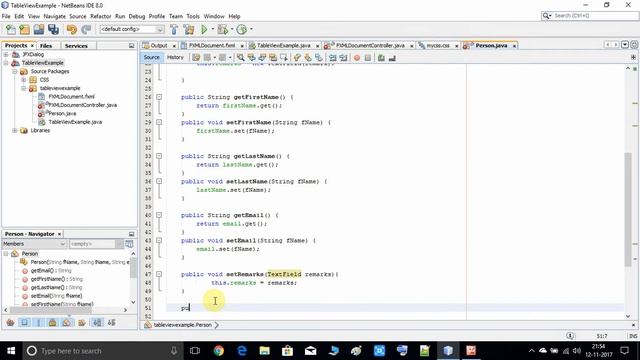Click the Show Inherited Members navigator icon

coord(11,322)
